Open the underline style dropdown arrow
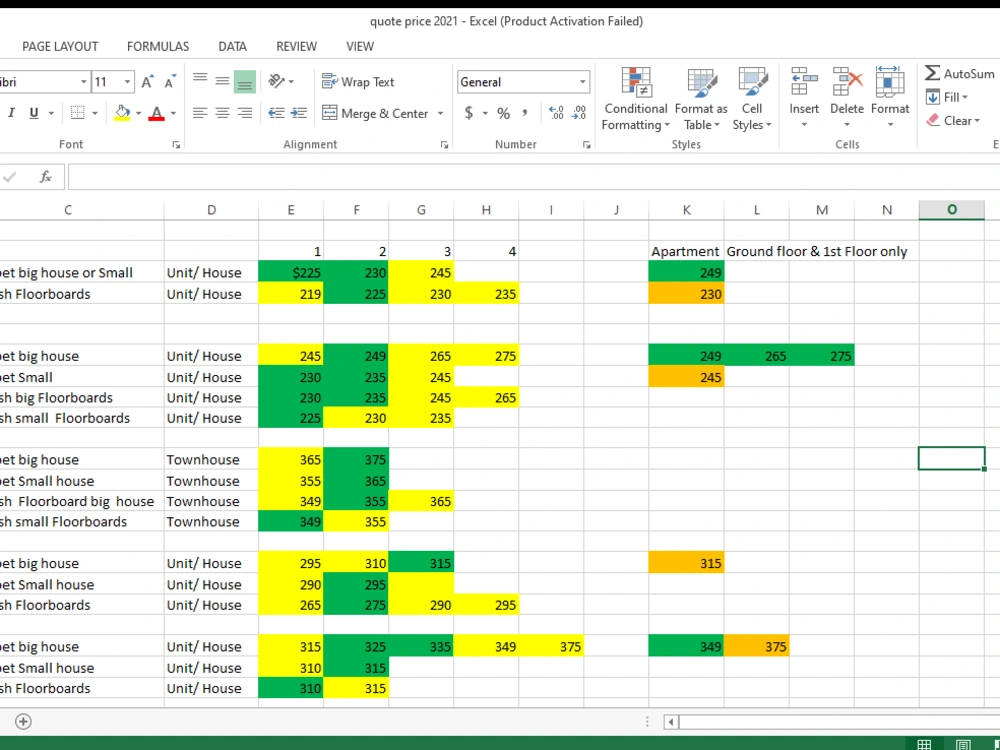 pos(51,114)
